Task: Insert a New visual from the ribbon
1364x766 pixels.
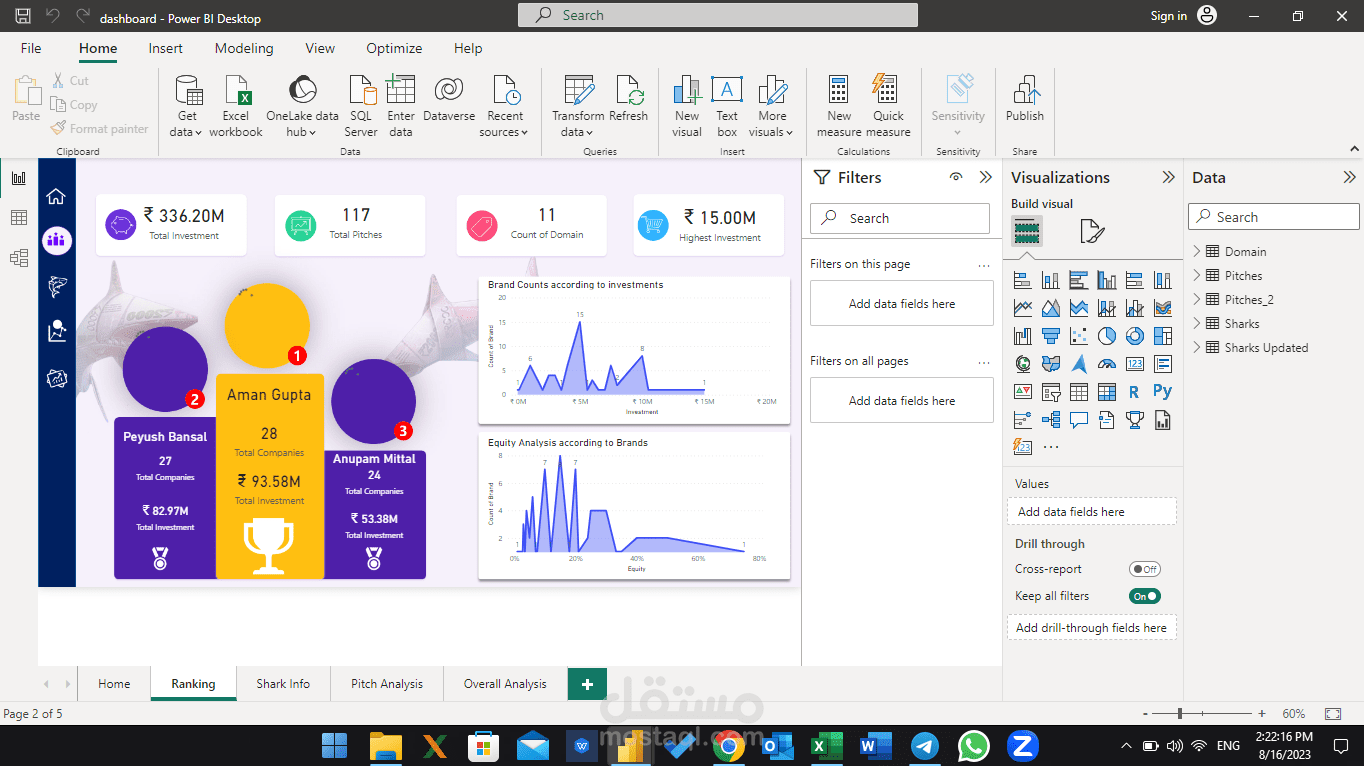Action: pyautogui.click(x=687, y=107)
